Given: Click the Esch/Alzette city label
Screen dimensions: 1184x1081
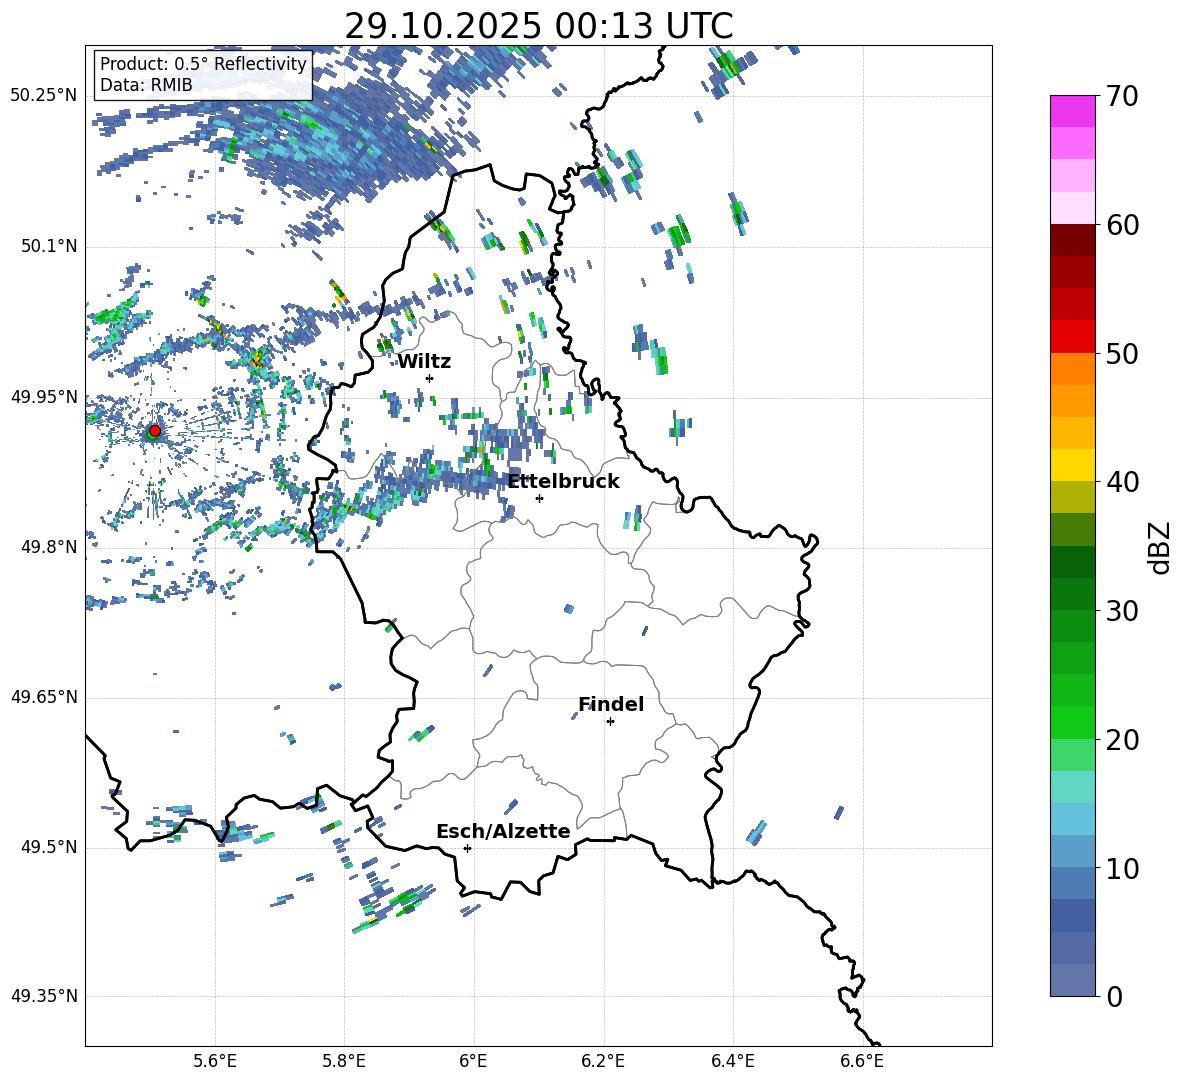Looking at the screenshot, I should (503, 831).
